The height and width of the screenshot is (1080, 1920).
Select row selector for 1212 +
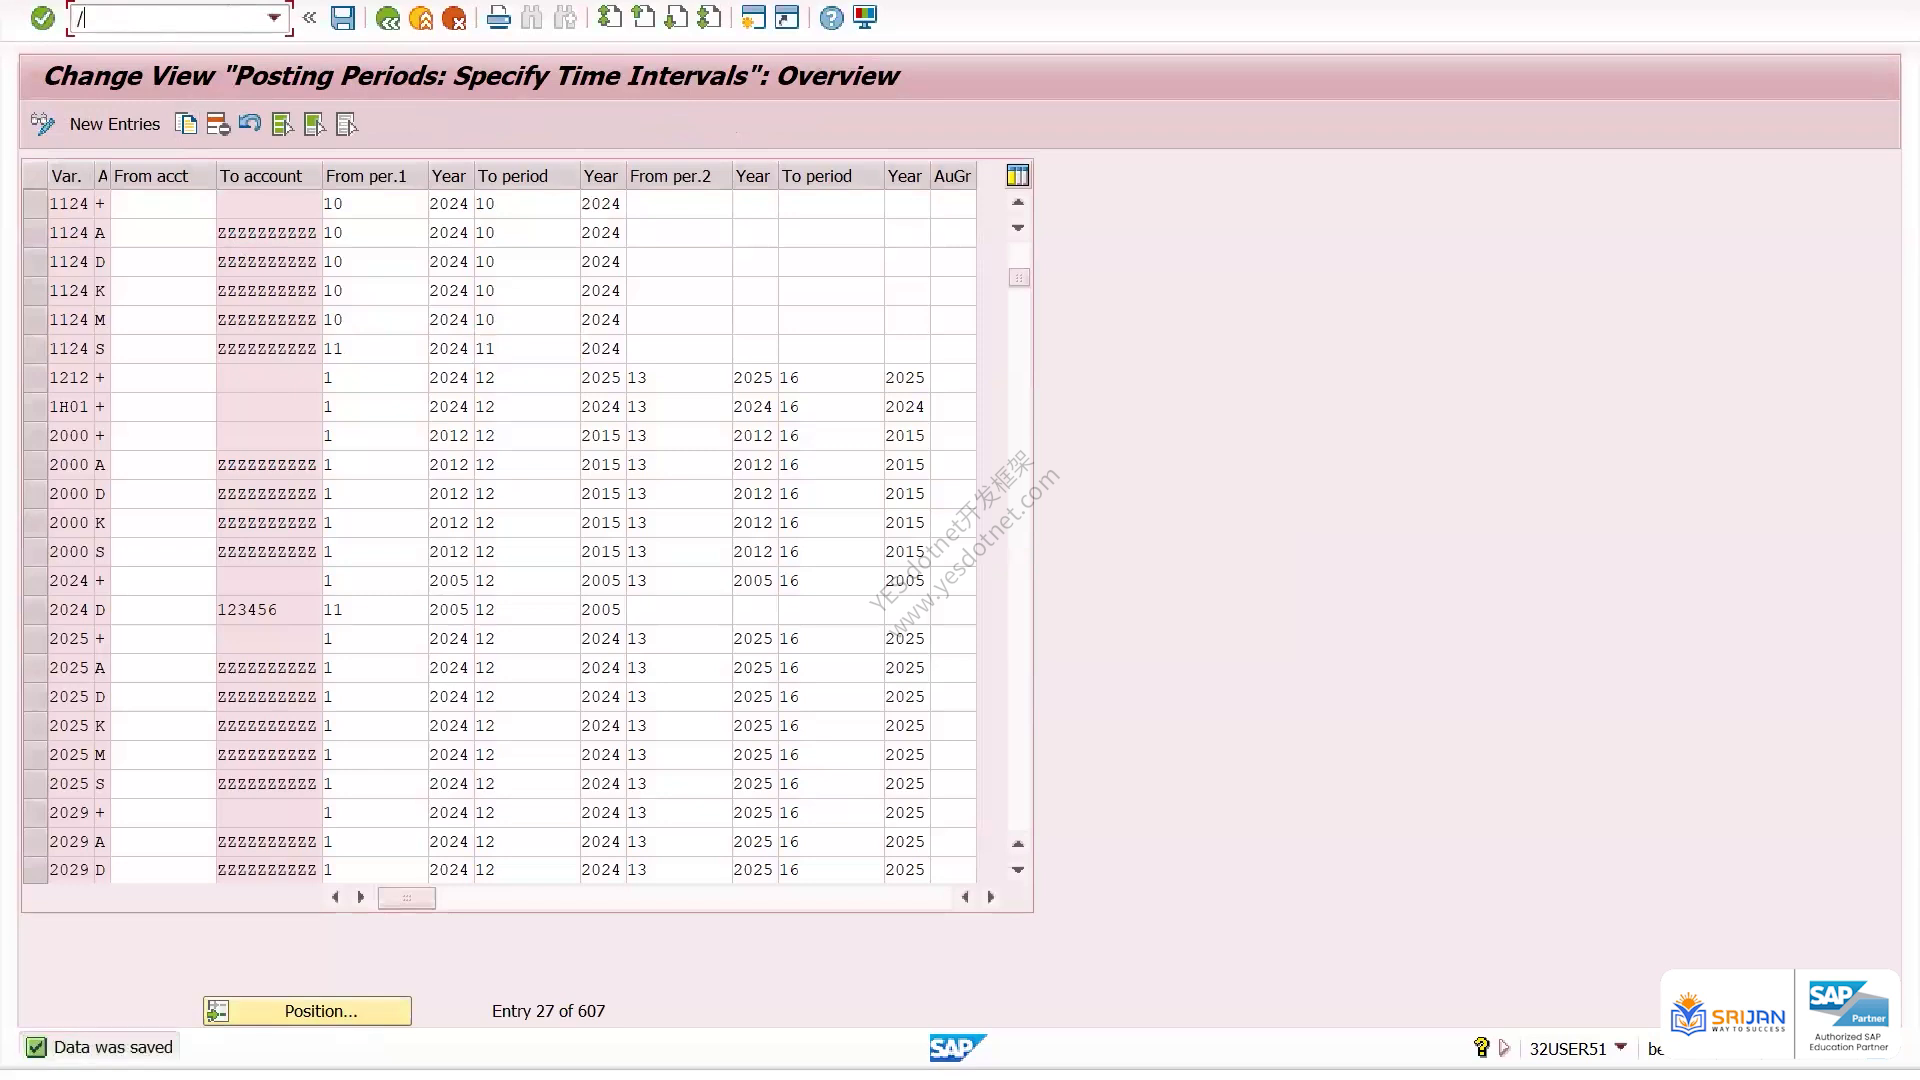coord(35,378)
